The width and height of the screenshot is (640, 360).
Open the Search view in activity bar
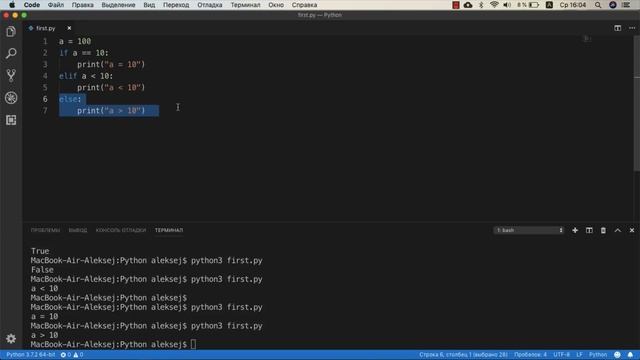tap(11, 53)
